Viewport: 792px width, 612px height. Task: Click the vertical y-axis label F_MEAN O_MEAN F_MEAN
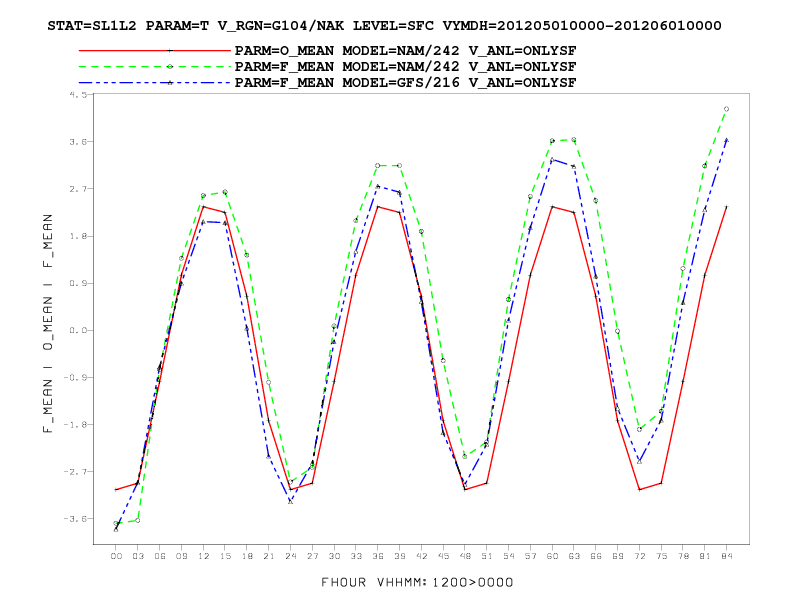[x=48, y=323]
